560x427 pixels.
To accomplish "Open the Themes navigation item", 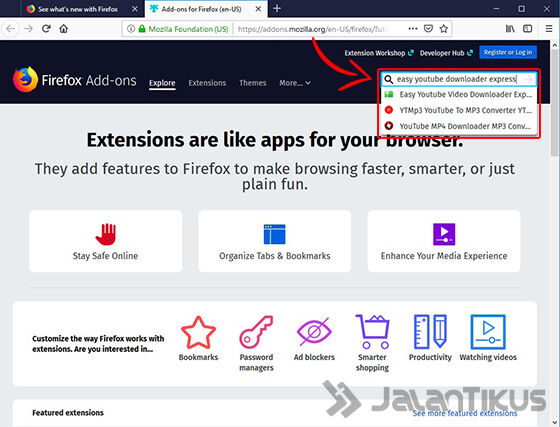I will pyautogui.click(x=253, y=83).
